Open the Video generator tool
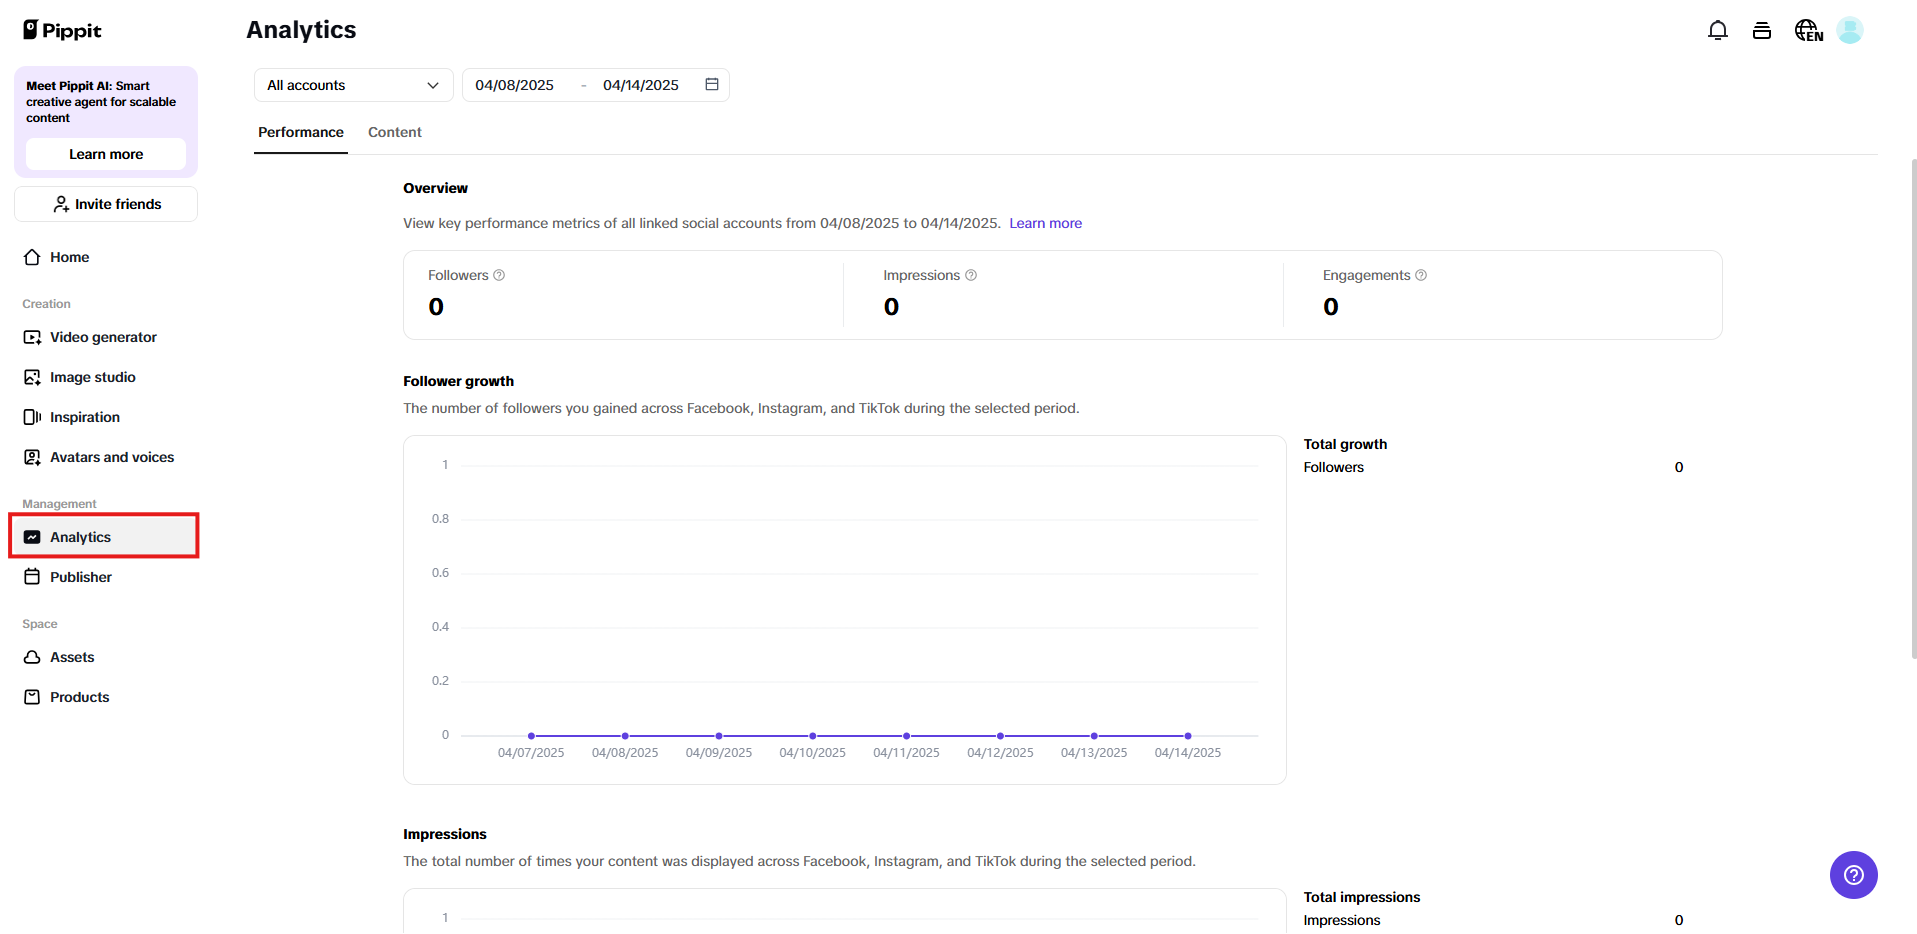Image resolution: width=1917 pixels, height=934 pixels. tap(103, 337)
